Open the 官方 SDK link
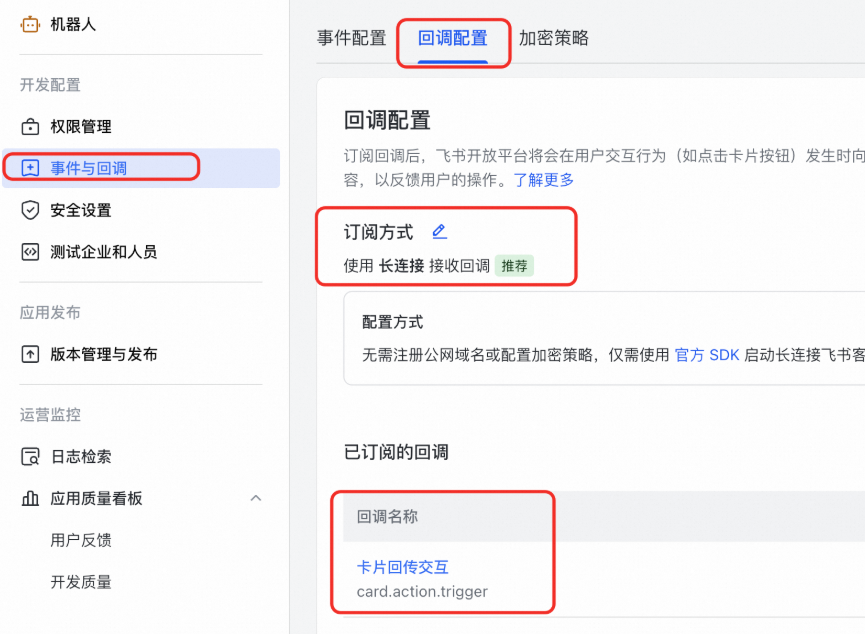865x634 pixels. coord(707,355)
